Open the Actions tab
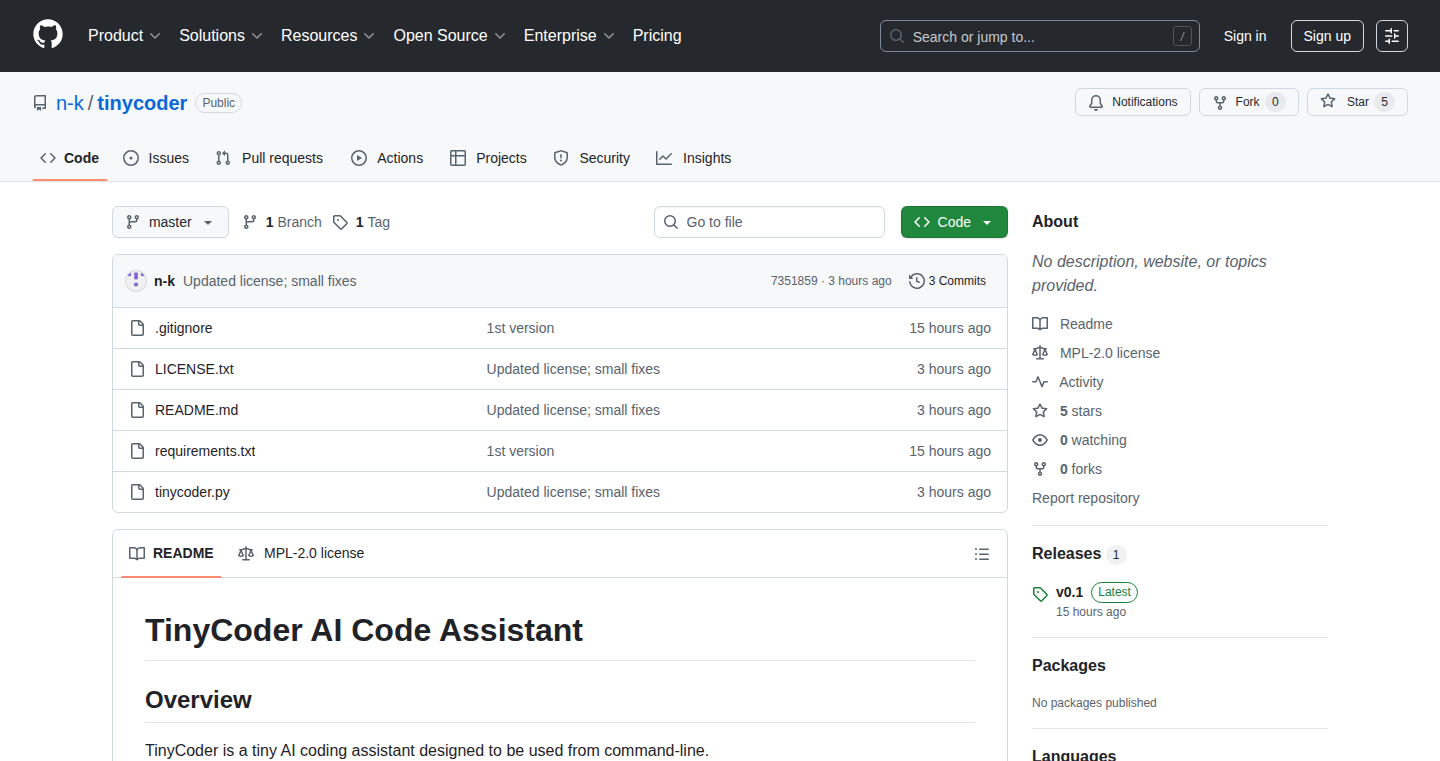Viewport: 1440px width, 761px height. [387, 158]
